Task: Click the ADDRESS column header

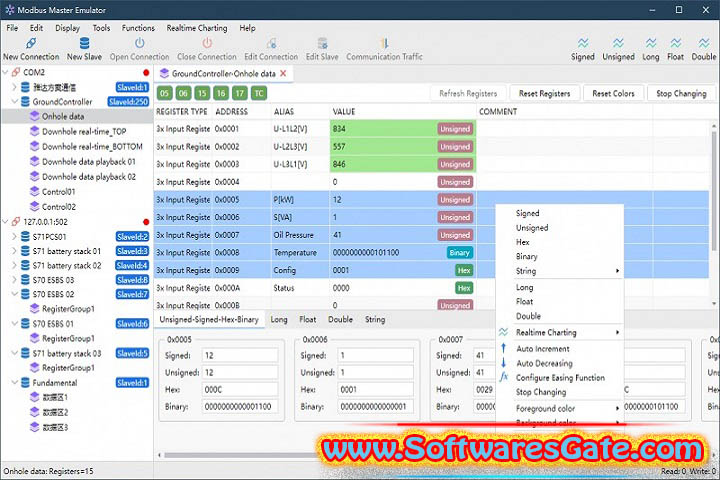Action: (x=231, y=112)
